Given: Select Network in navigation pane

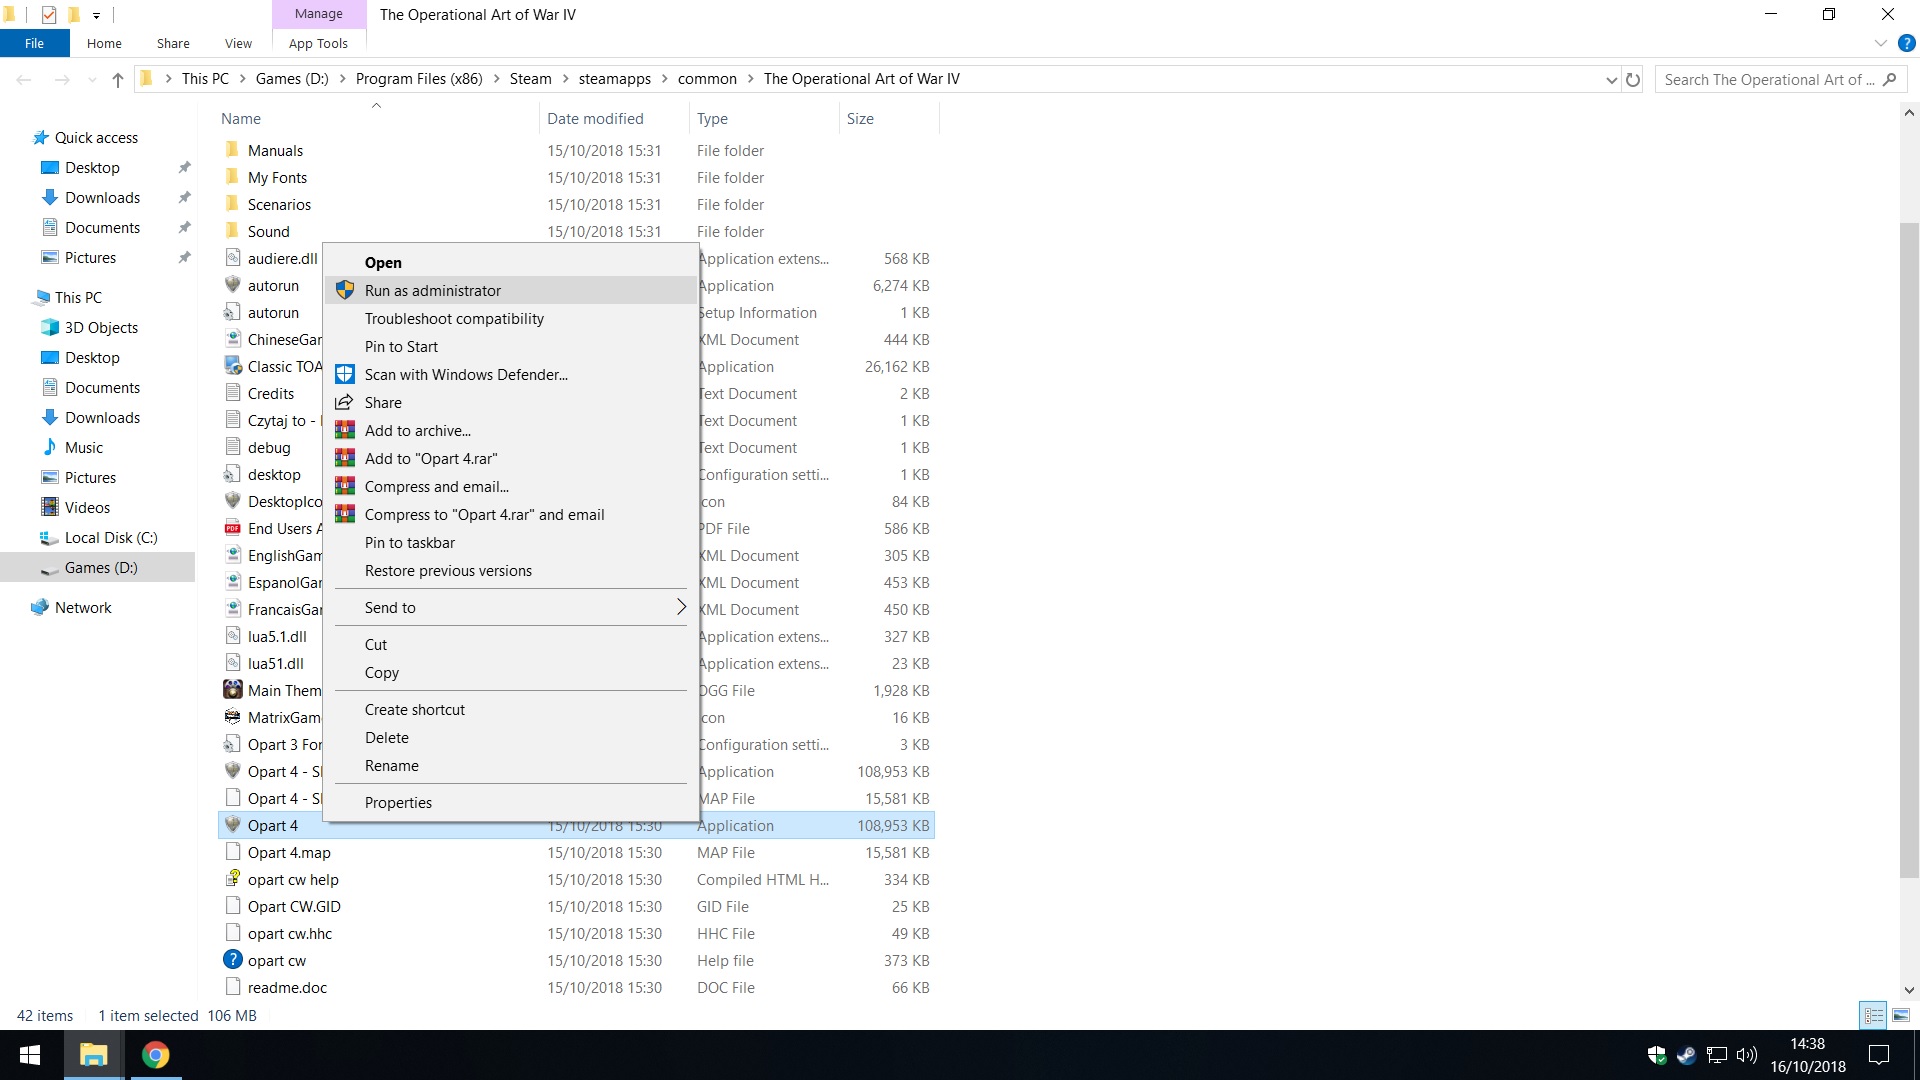Looking at the screenshot, I should [83, 607].
